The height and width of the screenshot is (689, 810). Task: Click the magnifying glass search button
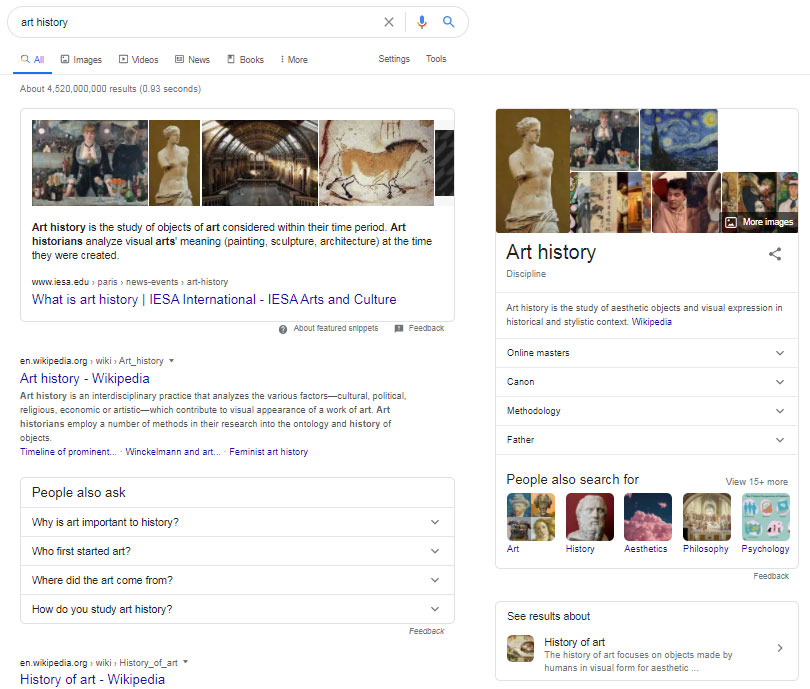click(449, 22)
